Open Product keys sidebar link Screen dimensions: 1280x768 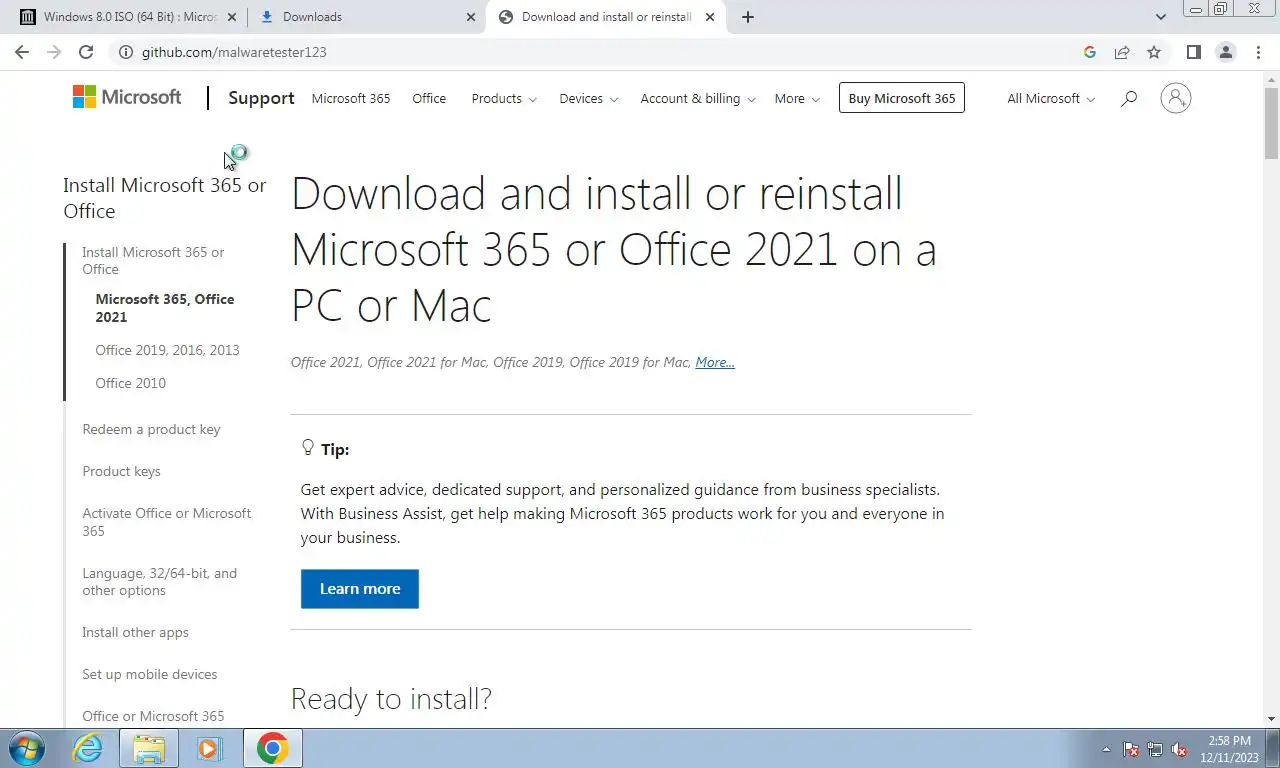point(121,471)
